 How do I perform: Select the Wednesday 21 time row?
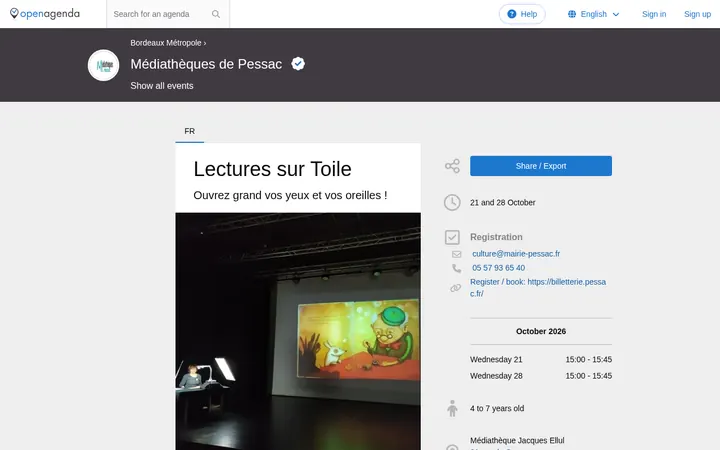[x=541, y=360]
